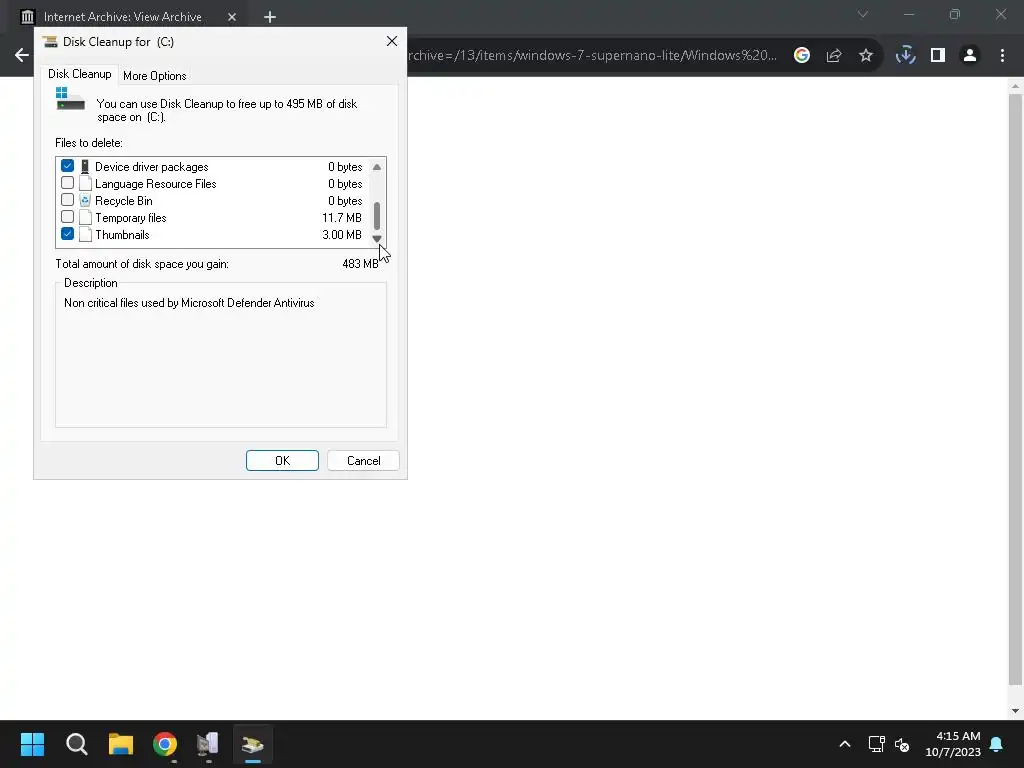Click the Disk Cleanup taskbar icon
Viewport: 1024px width, 768px height.
coord(253,744)
